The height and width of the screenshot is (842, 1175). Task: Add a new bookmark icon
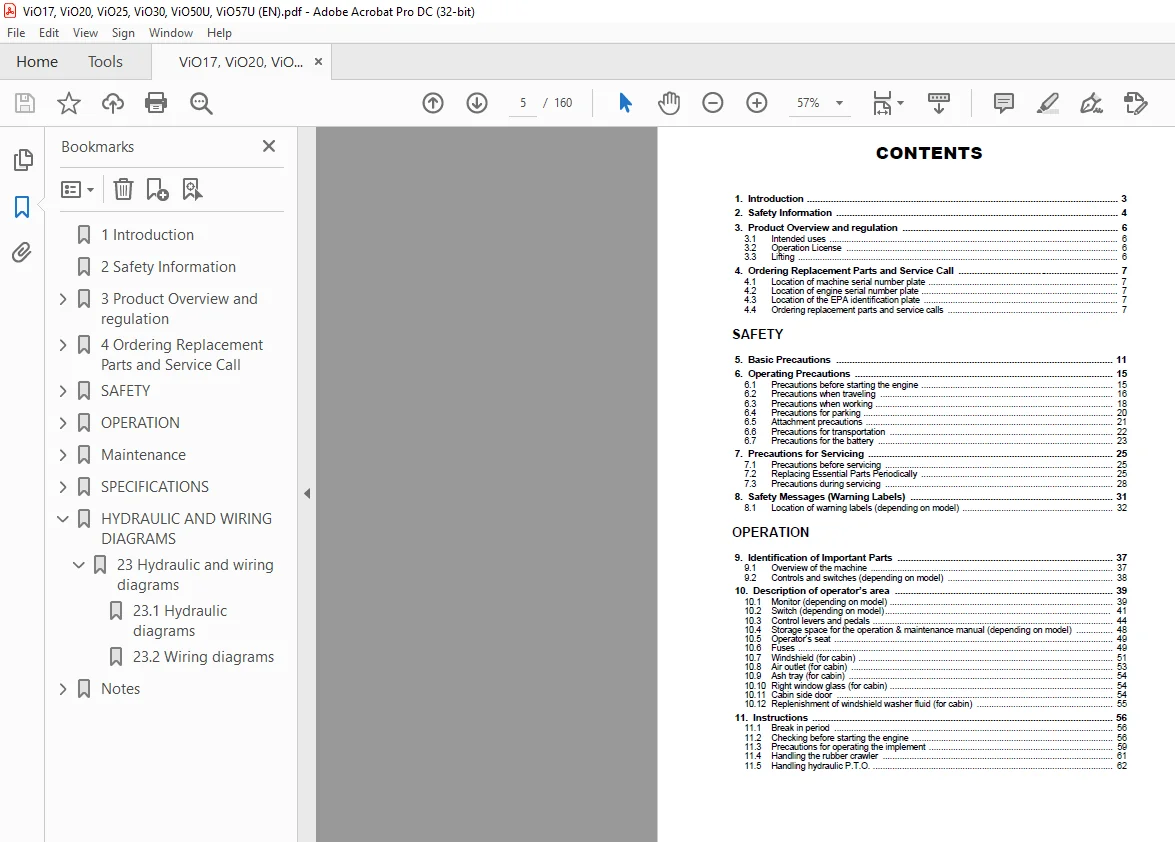click(x=157, y=190)
